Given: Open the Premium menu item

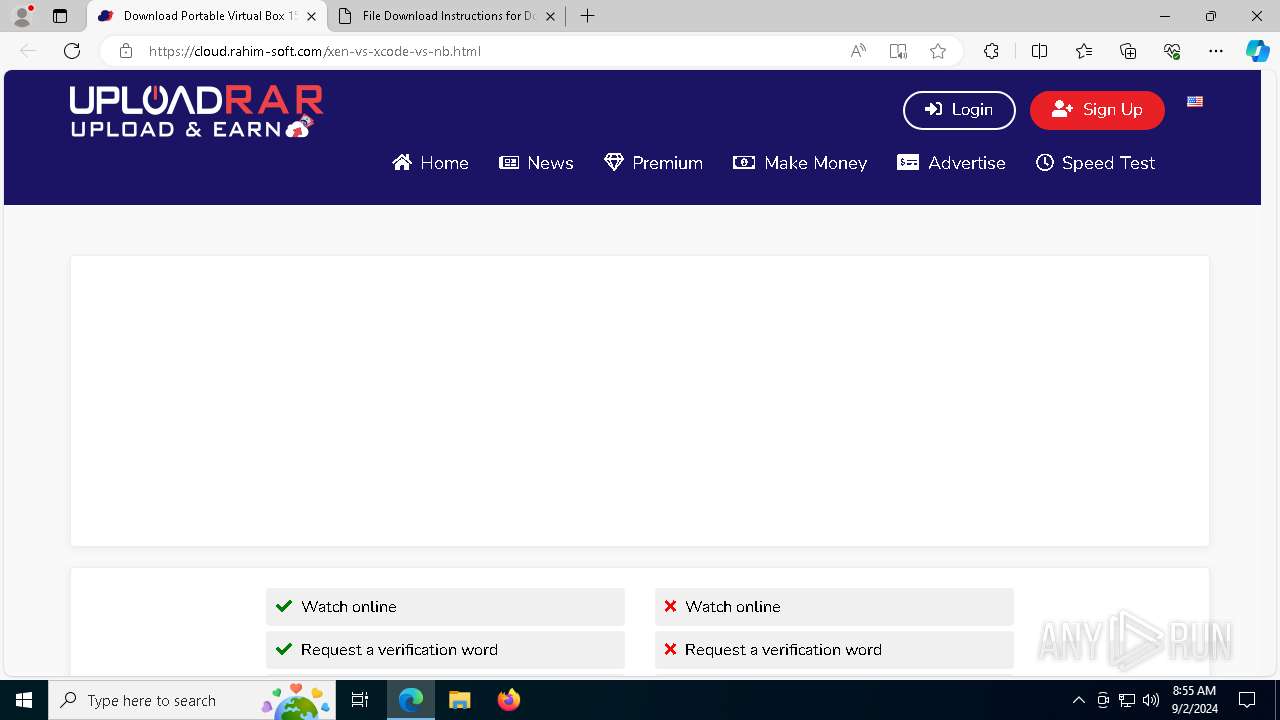Looking at the screenshot, I should pyautogui.click(x=653, y=163).
